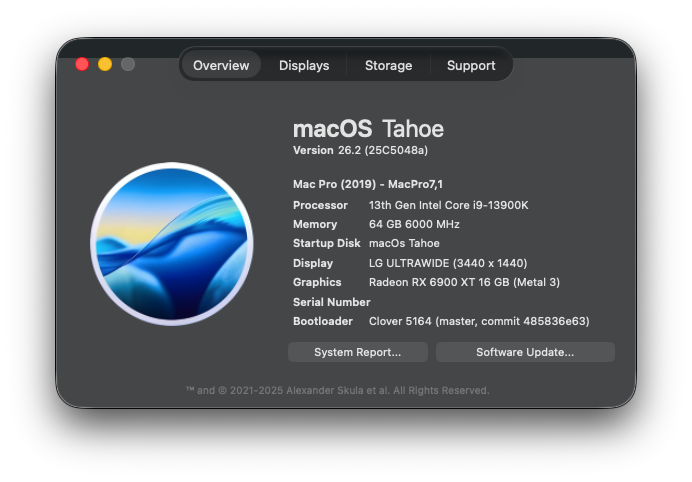The height and width of the screenshot is (482, 692).
Task: Open the Support tab
Action: point(471,65)
